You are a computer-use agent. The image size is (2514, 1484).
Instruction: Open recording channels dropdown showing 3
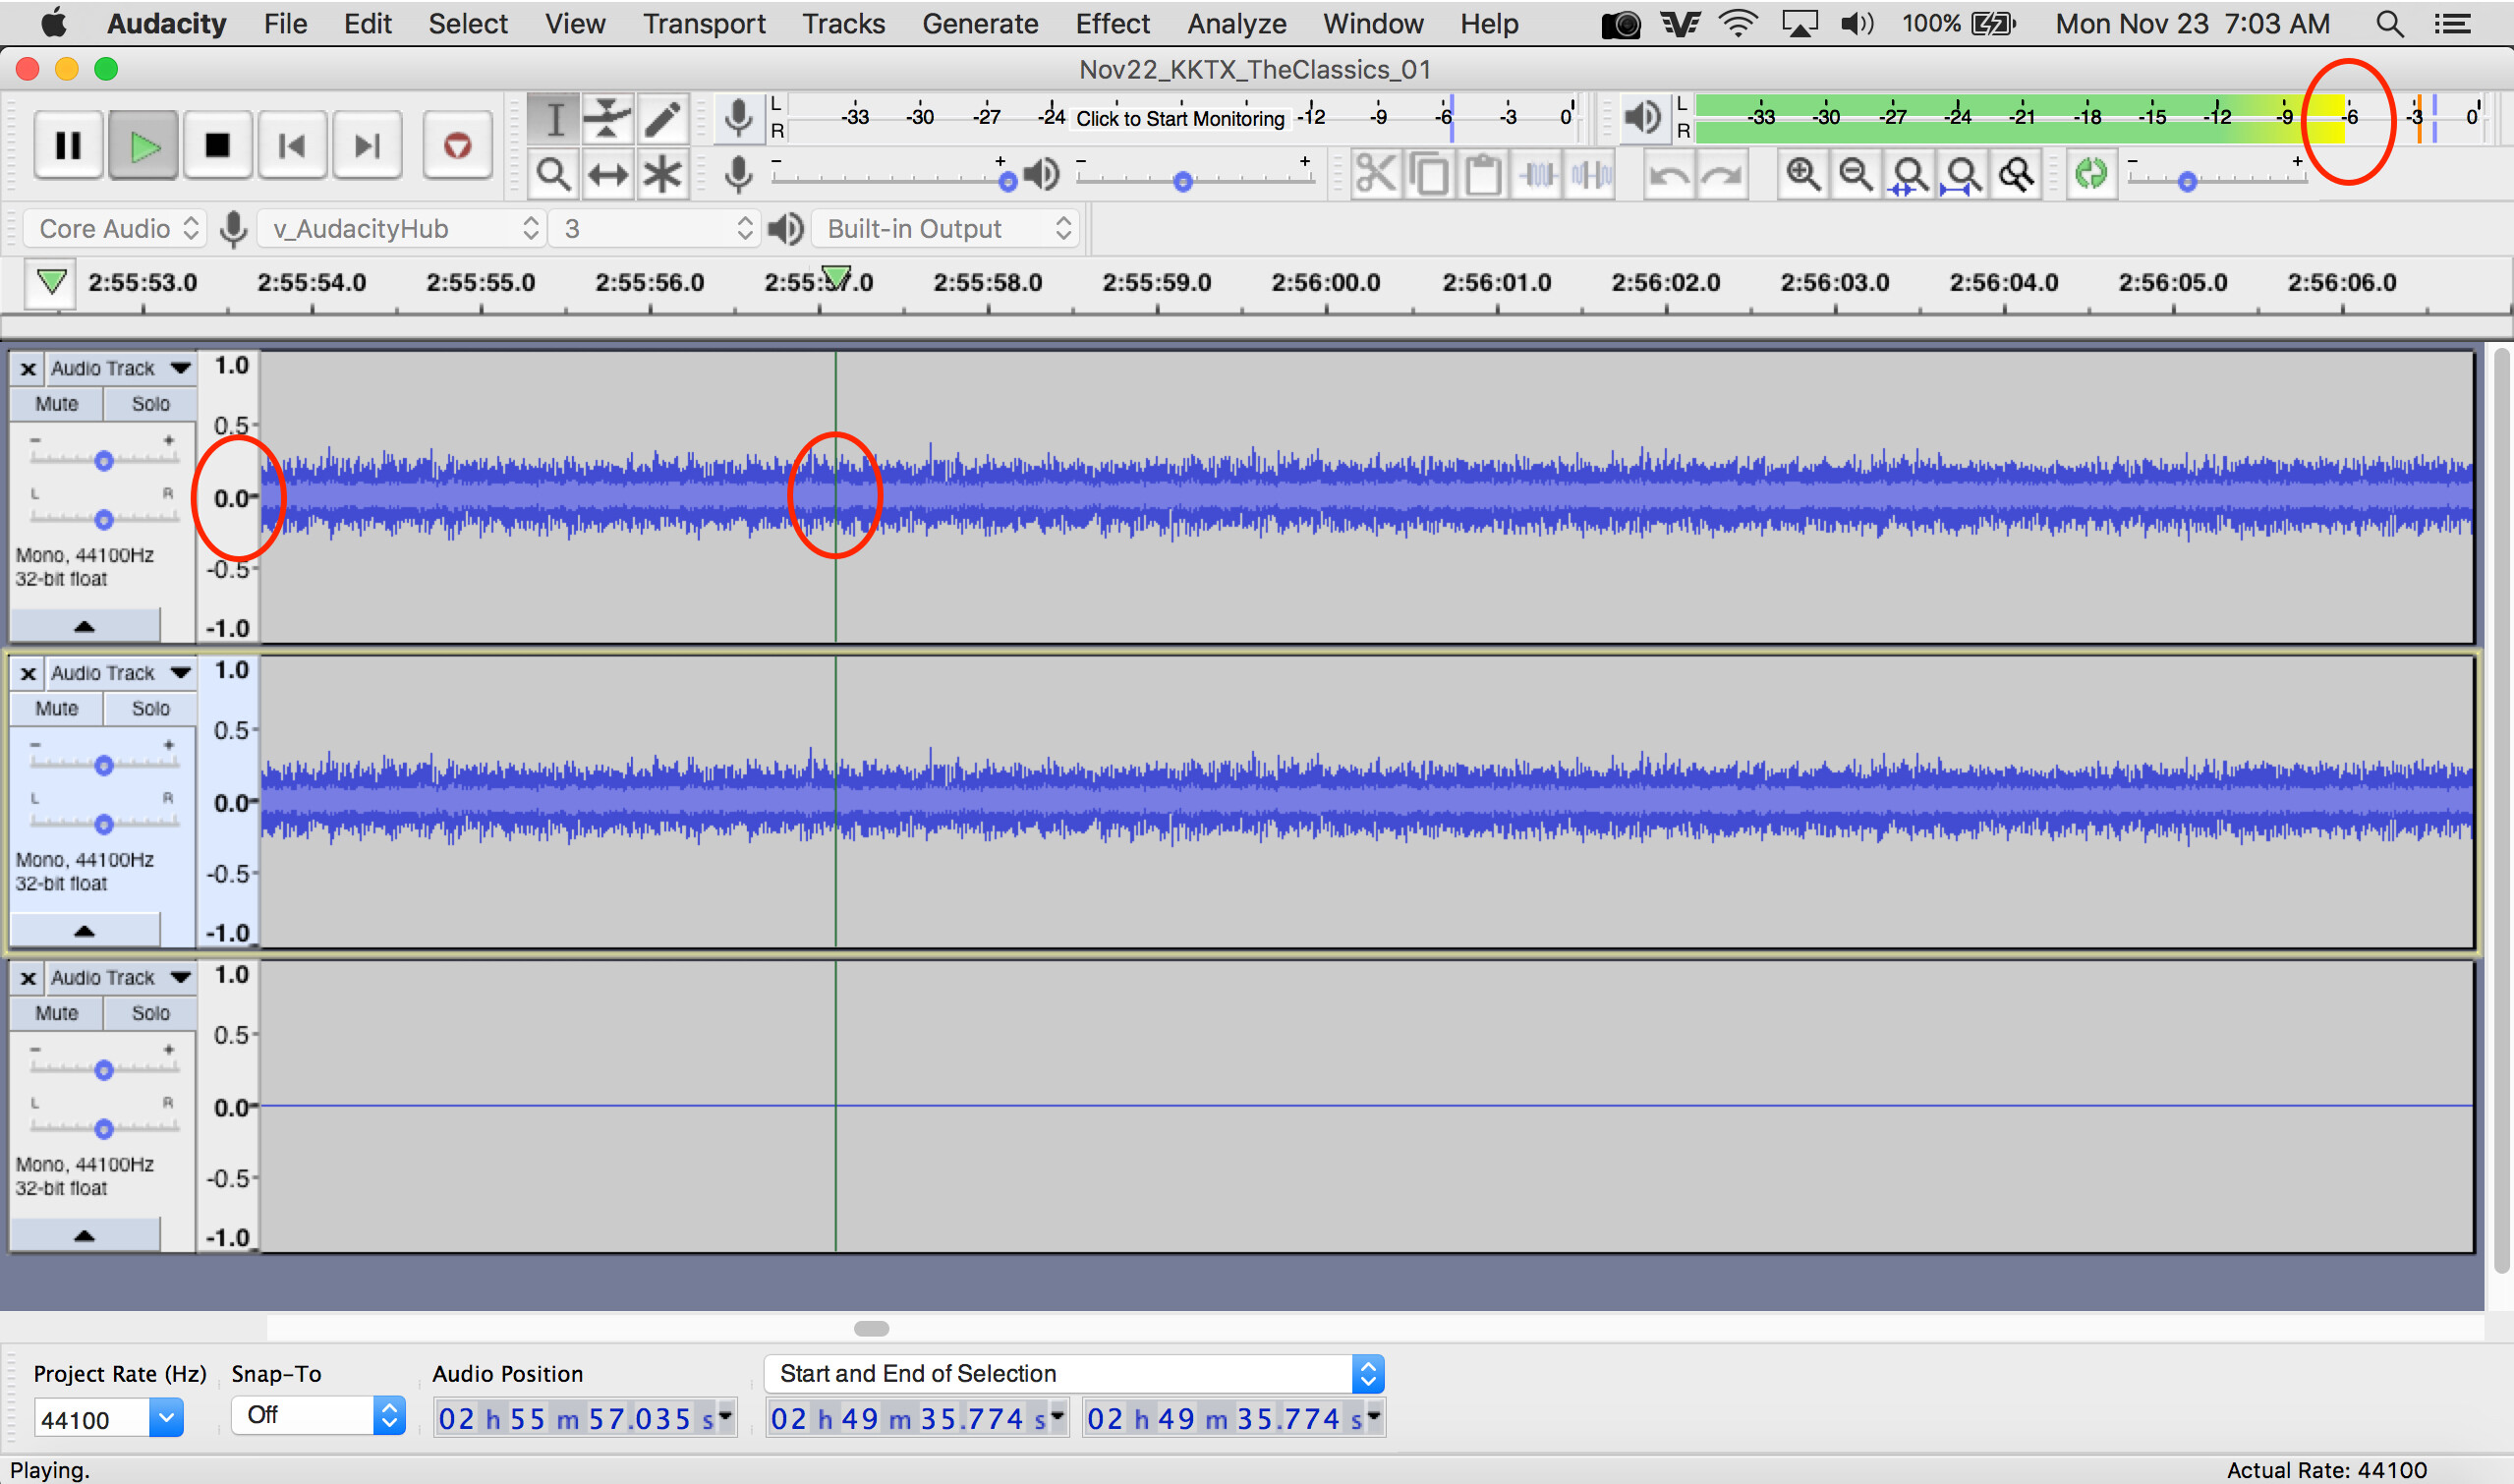coord(655,229)
